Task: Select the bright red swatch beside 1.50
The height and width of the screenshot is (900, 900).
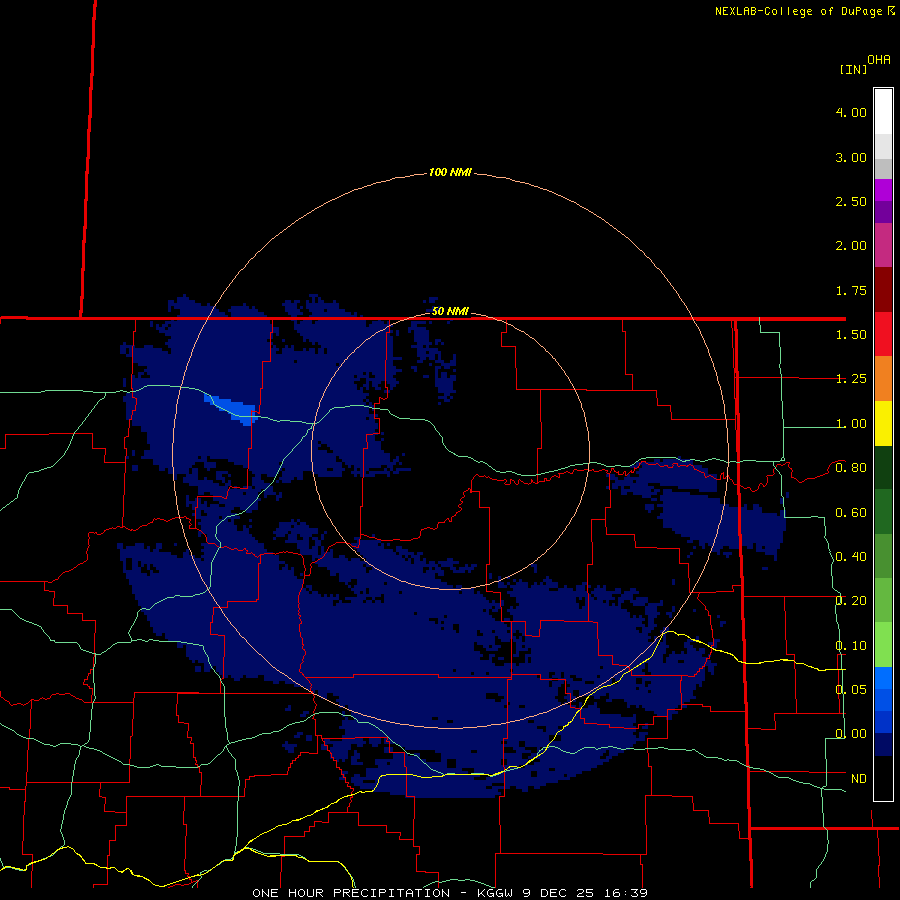Action: click(x=883, y=334)
